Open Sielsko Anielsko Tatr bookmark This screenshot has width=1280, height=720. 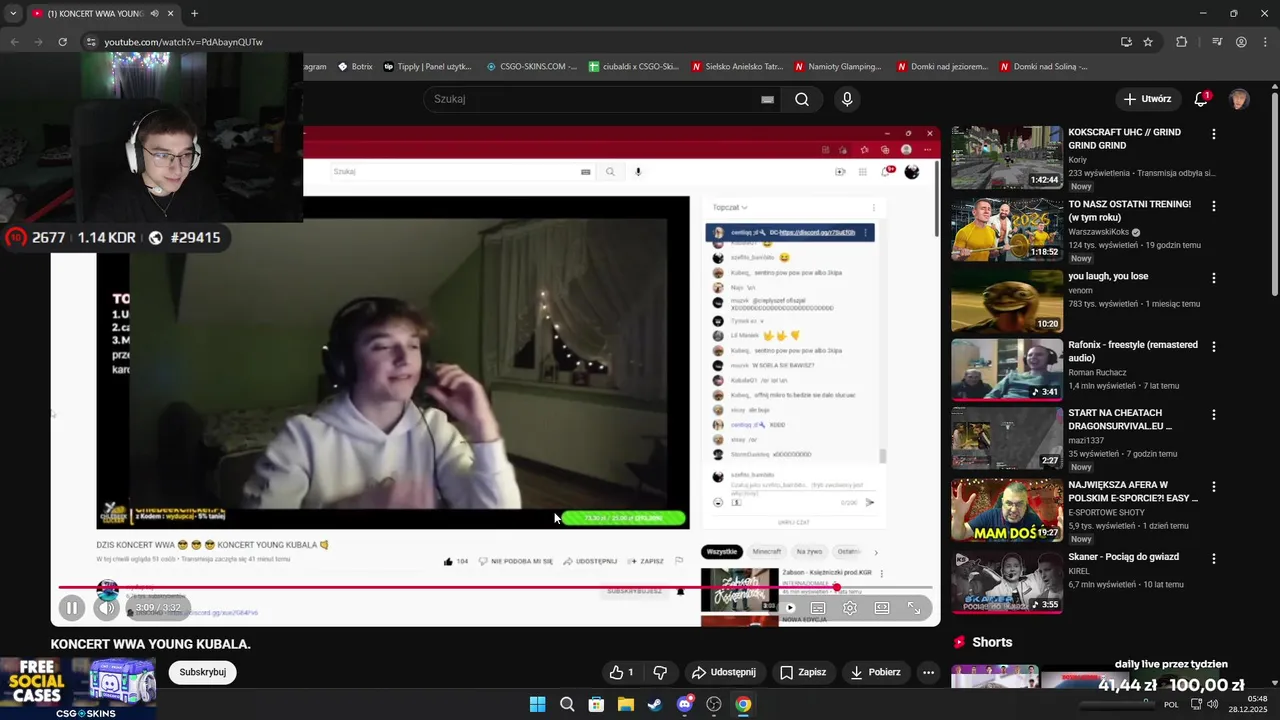click(x=737, y=67)
